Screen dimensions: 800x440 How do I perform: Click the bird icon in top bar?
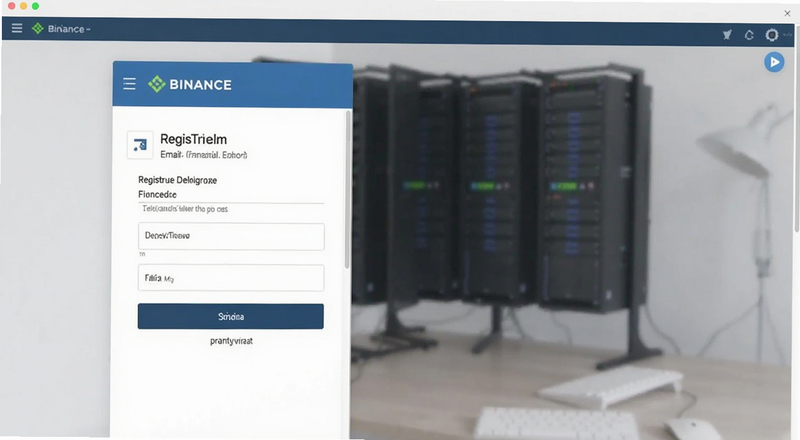[x=727, y=35]
